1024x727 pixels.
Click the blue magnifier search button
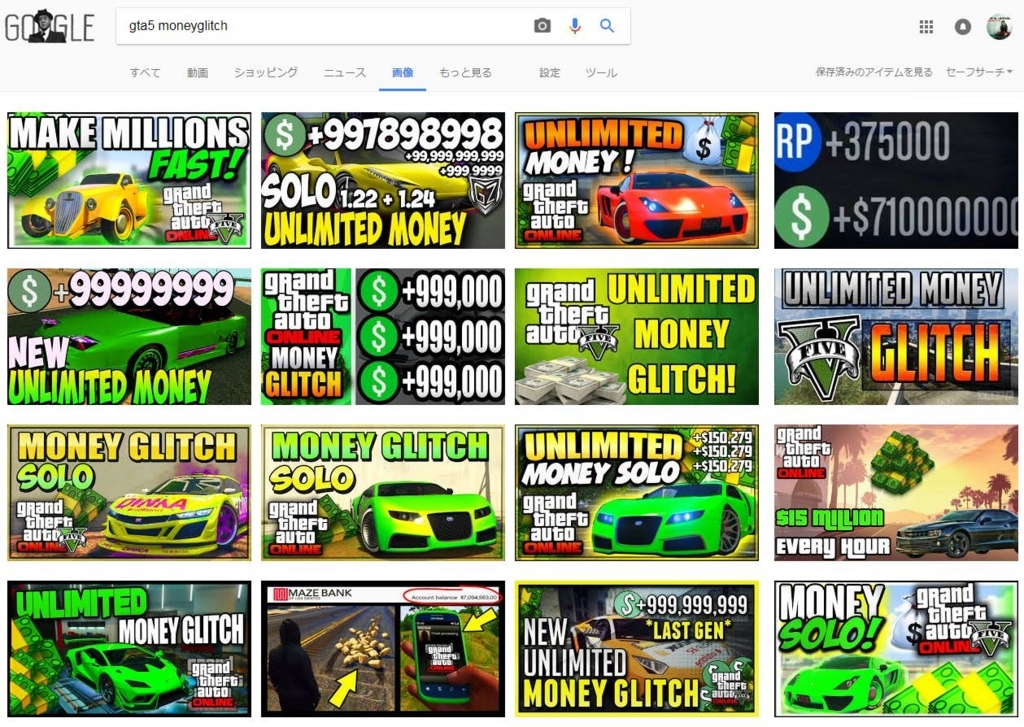[607, 25]
